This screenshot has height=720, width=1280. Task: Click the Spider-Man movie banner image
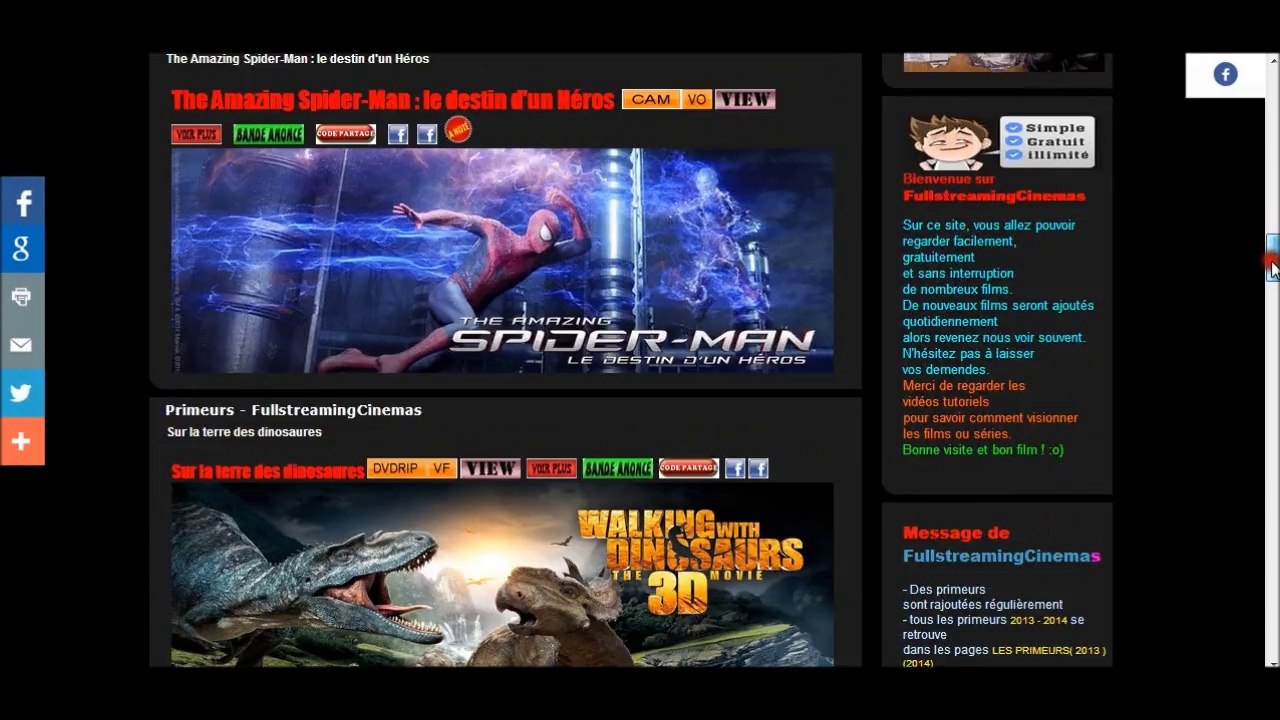pyautogui.click(x=502, y=260)
